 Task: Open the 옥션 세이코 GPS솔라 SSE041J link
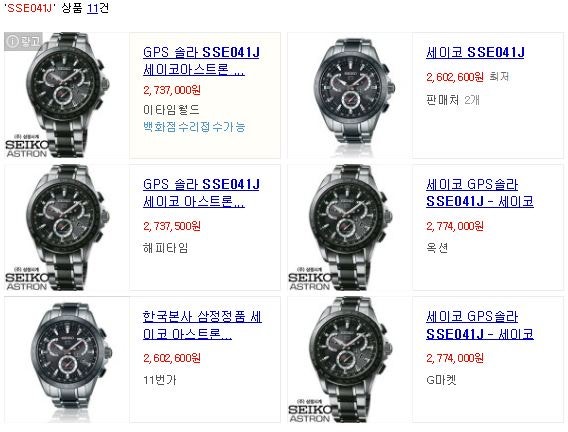[480, 193]
